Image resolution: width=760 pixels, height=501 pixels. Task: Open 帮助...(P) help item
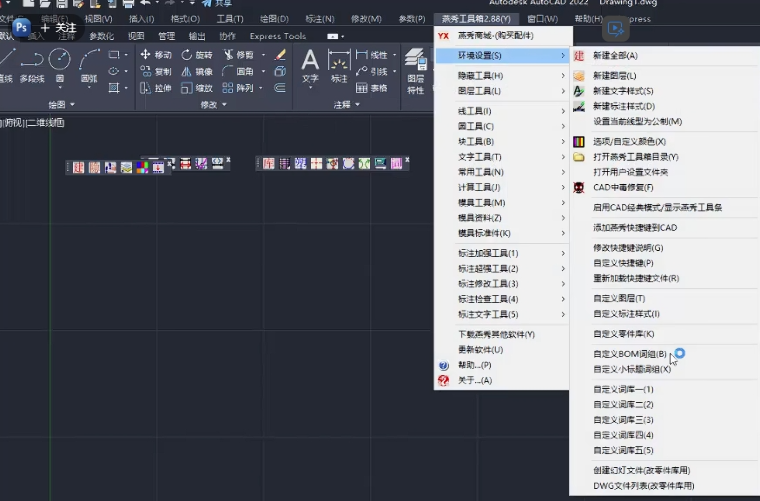pyautogui.click(x=474, y=365)
